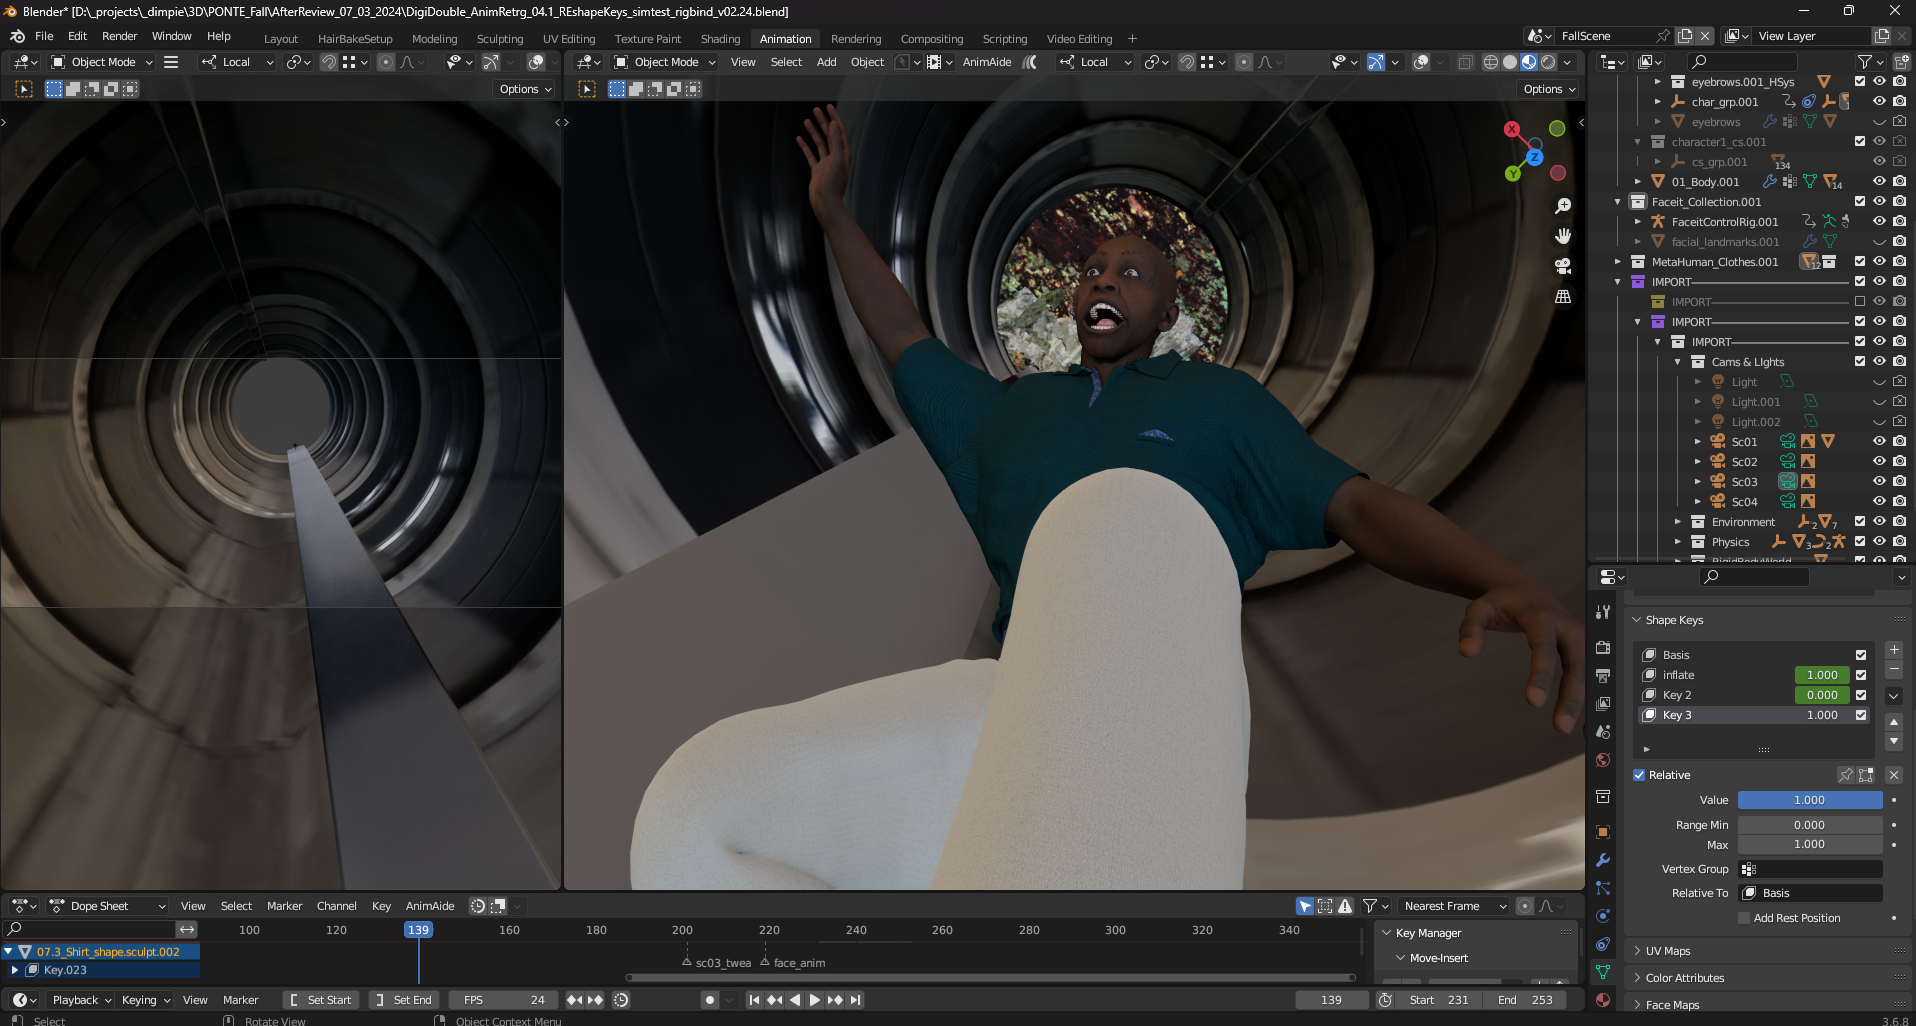The image size is (1916, 1026).
Task: Expand the Physics collection in outliner
Action: 1678,542
